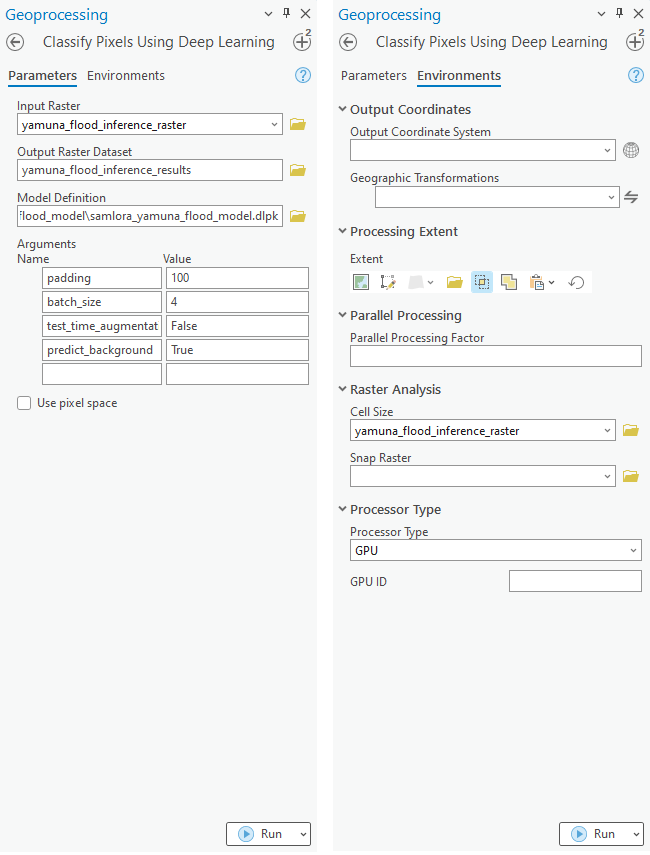Viewport: 650px width, 855px height.
Task: Open the Output Coordinate System dropdown
Action: (608, 150)
